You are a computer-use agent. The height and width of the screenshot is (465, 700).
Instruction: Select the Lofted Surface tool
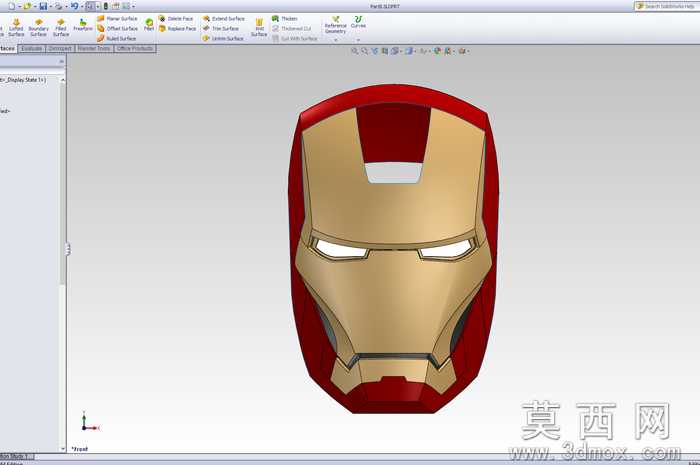pyautogui.click(x=16, y=28)
